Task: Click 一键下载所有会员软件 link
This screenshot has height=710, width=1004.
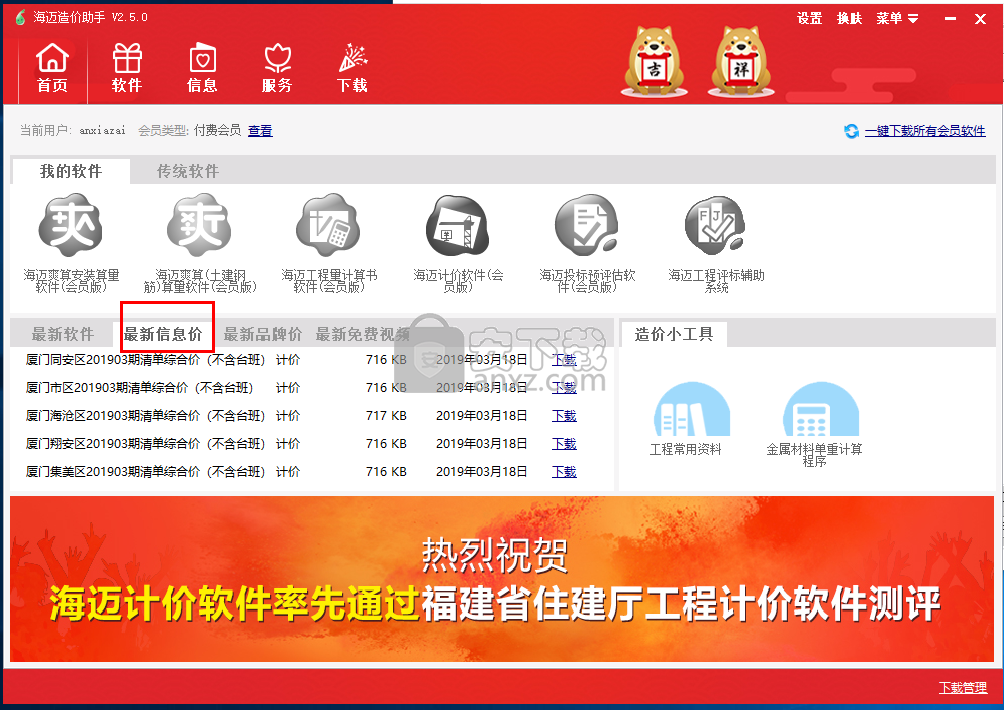Action: coord(925,131)
